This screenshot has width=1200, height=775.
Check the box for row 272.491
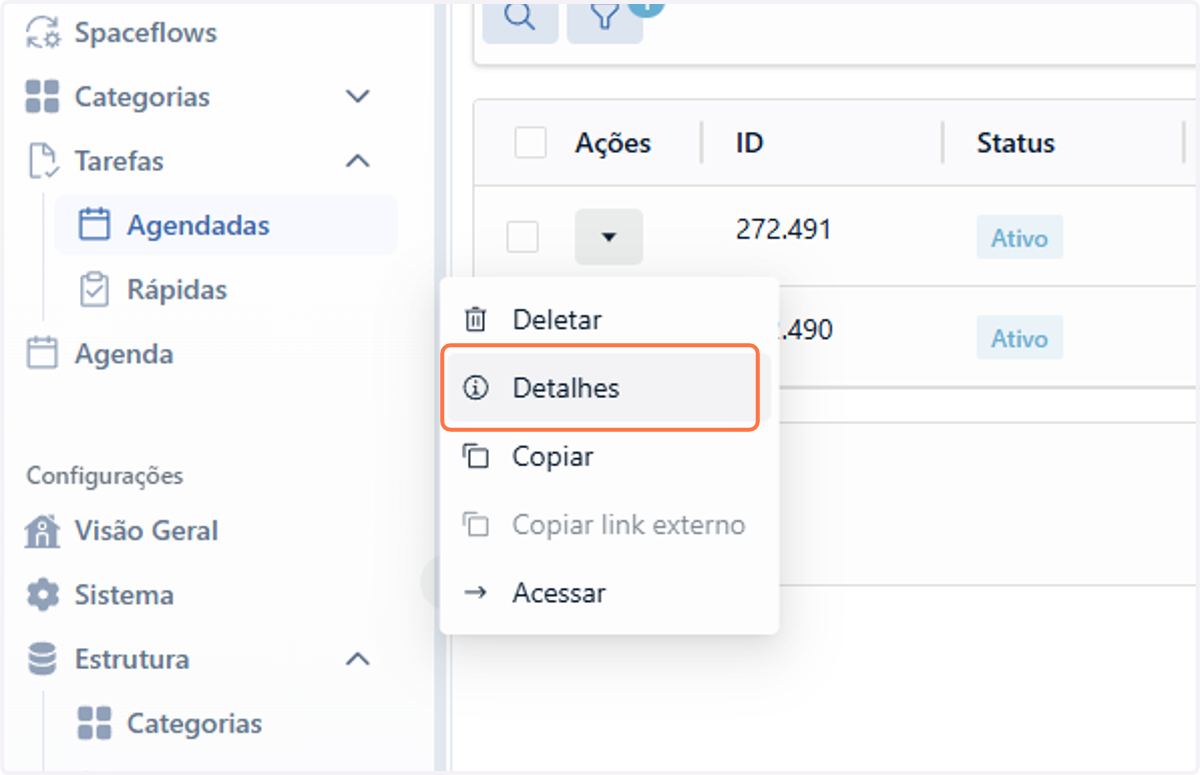coord(522,238)
